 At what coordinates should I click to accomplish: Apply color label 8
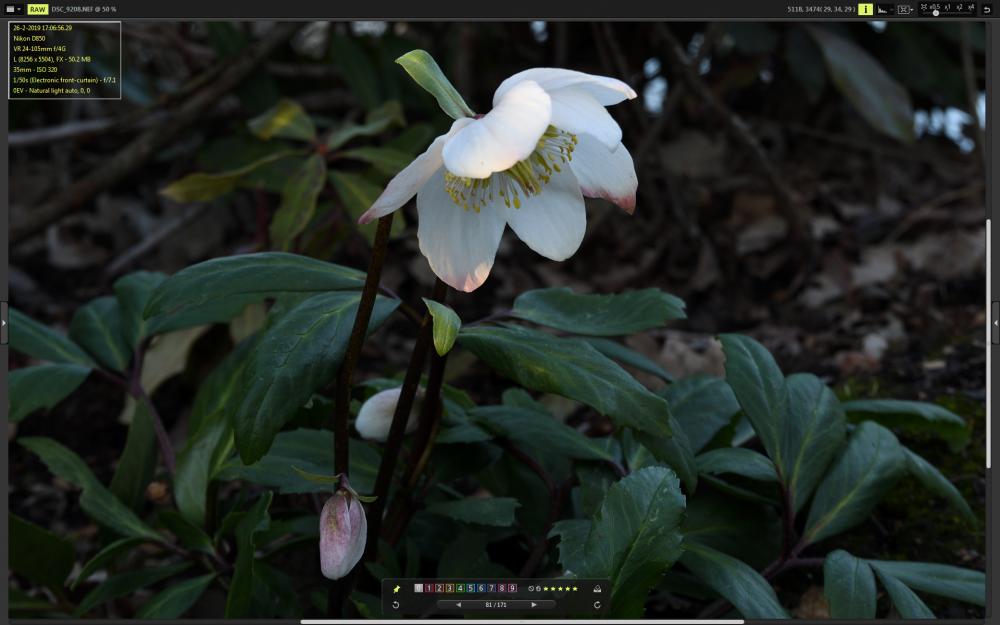[502, 588]
